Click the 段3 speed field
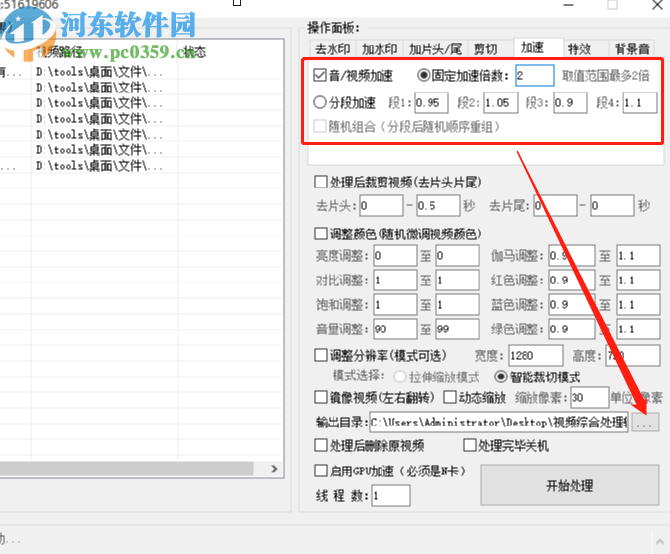The width and height of the screenshot is (670, 554). click(570, 103)
